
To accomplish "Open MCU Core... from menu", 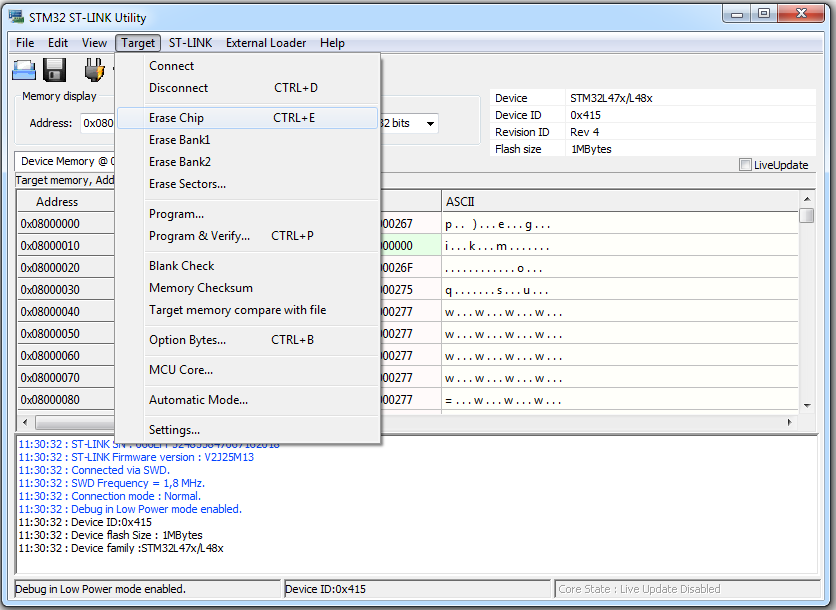I will click(247, 370).
